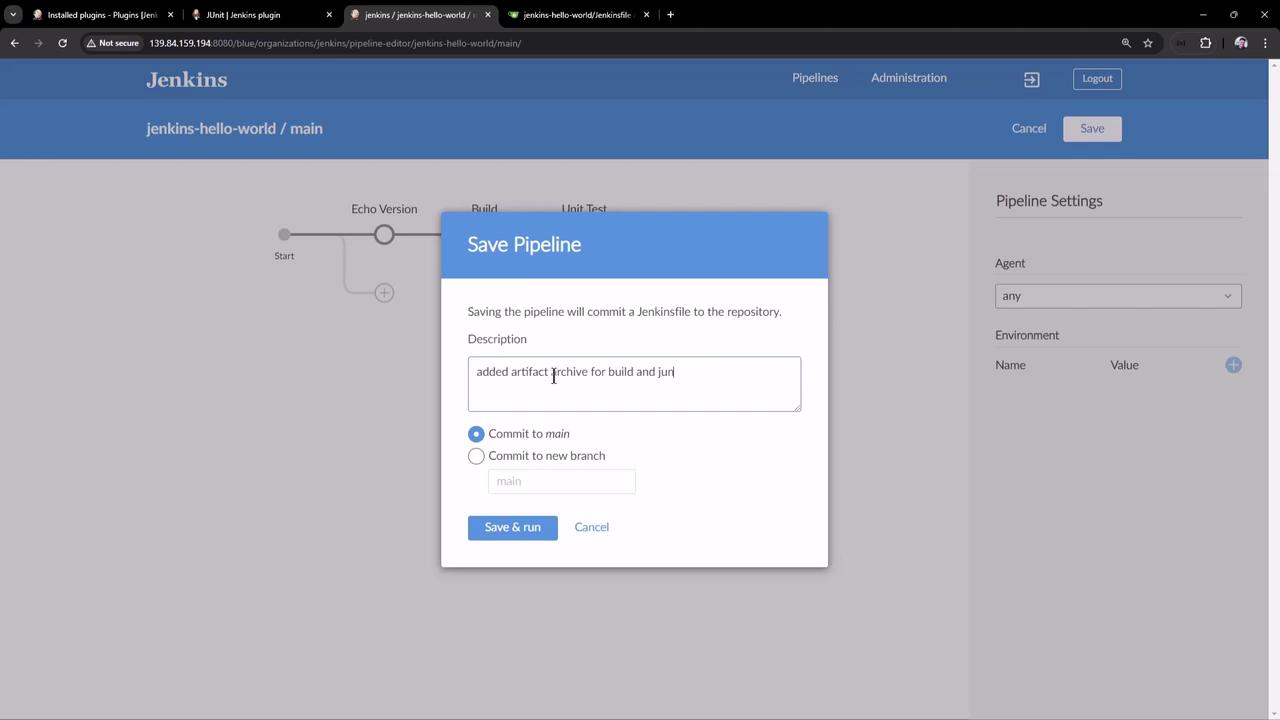Click the Save & run button
This screenshot has width=1280, height=720.
pos(512,527)
